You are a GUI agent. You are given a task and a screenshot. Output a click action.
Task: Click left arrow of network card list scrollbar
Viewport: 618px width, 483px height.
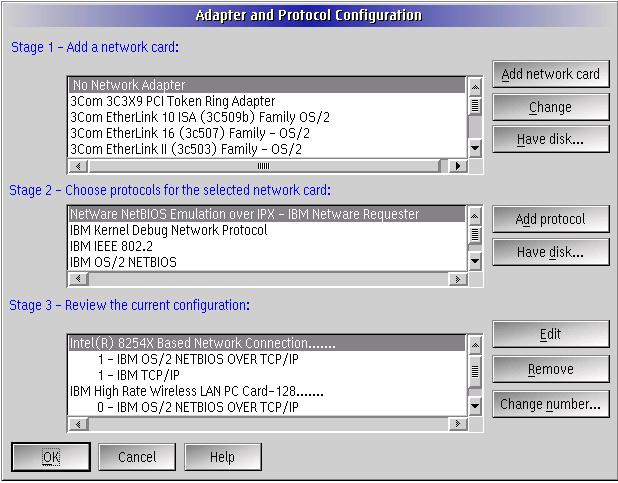pos(78,166)
